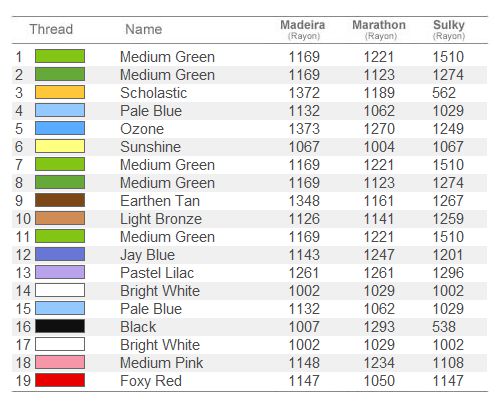Image resolution: width=500 pixels, height=402 pixels.
Task: Click Sulky code 562 for Scholastic
Action: 444,93
